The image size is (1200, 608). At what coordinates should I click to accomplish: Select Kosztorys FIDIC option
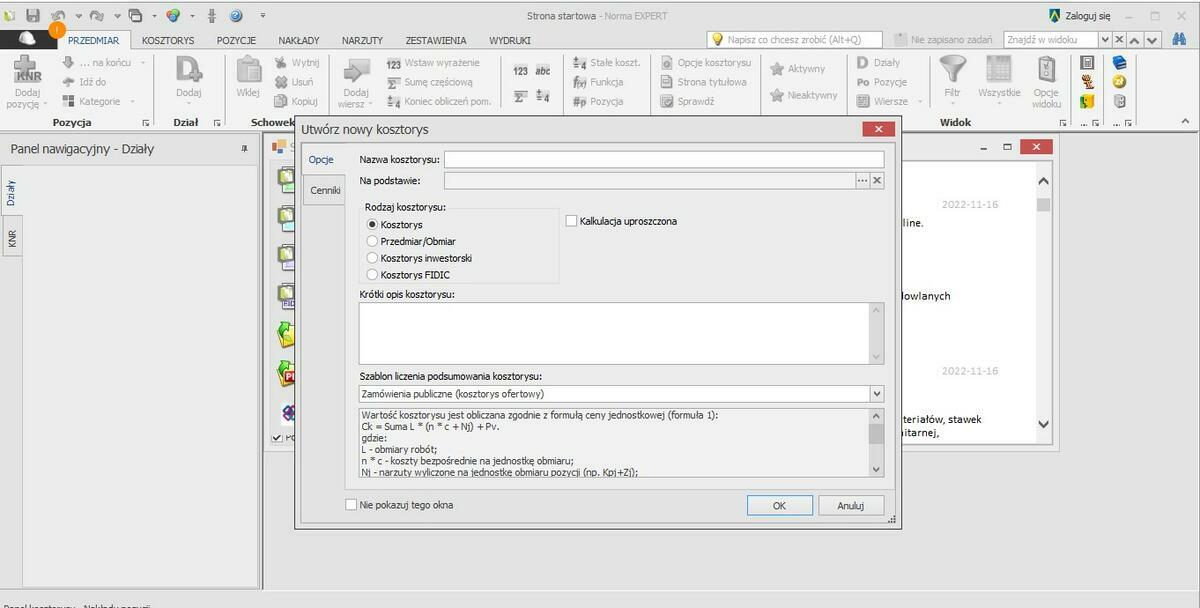pyautogui.click(x=373, y=274)
